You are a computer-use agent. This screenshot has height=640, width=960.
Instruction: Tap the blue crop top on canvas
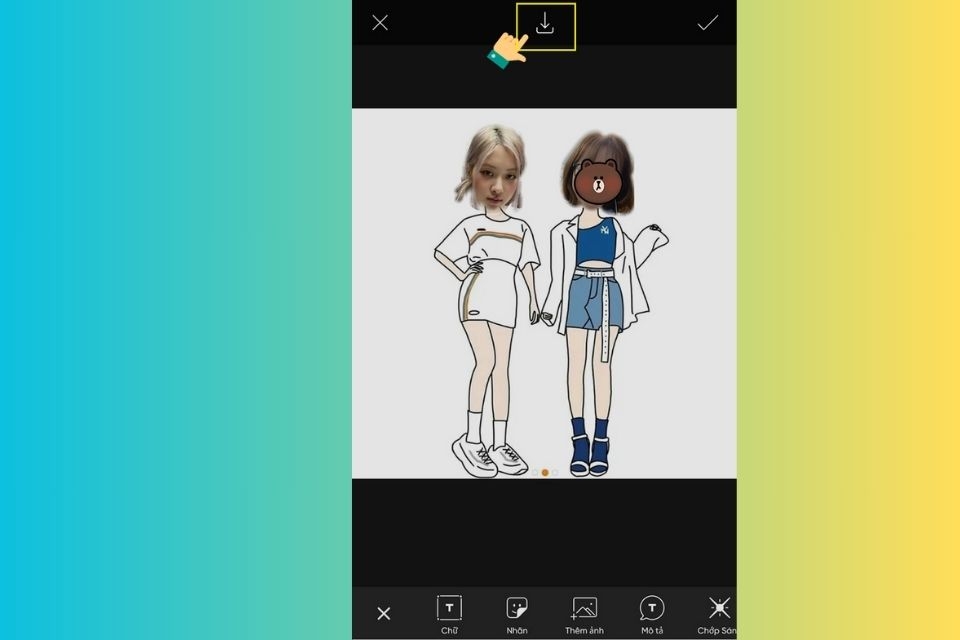point(595,241)
